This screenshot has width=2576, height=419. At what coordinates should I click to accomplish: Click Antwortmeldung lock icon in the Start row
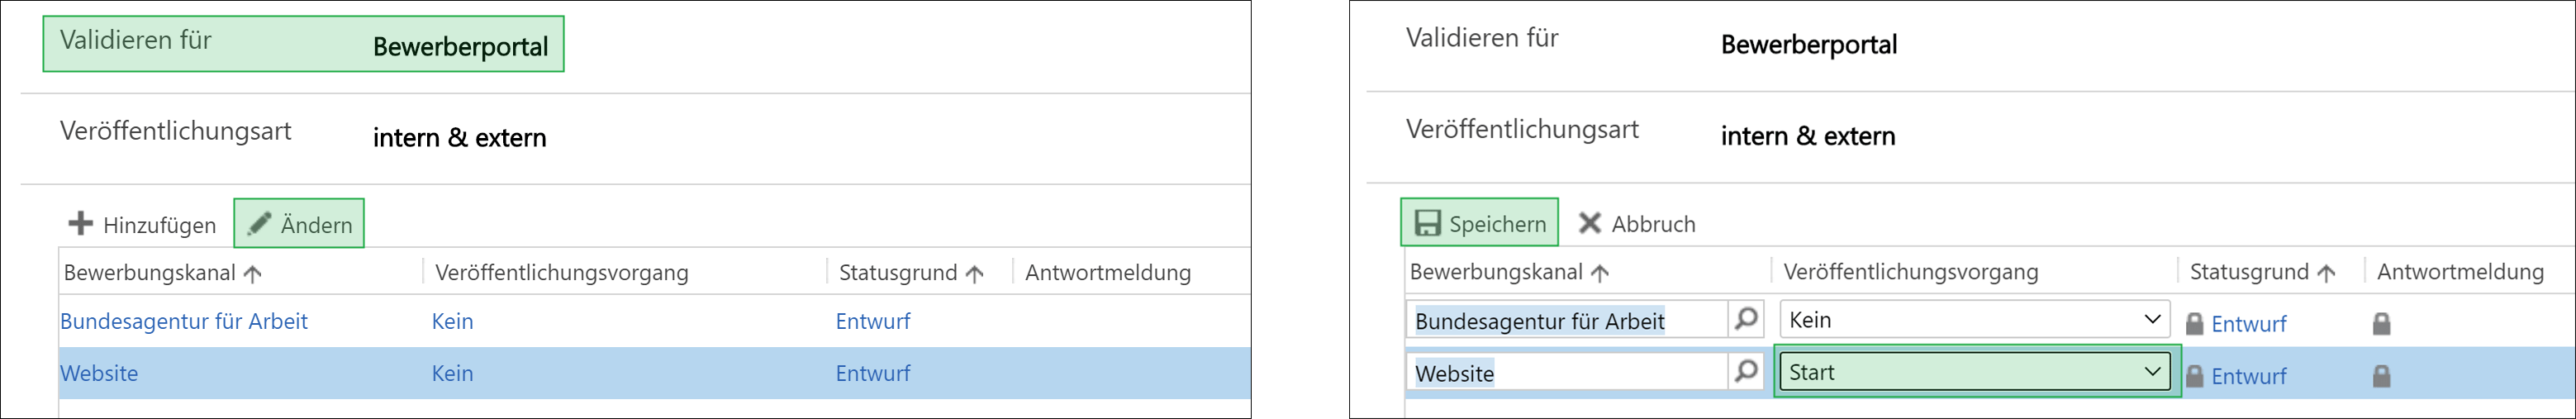coord(2382,376)
